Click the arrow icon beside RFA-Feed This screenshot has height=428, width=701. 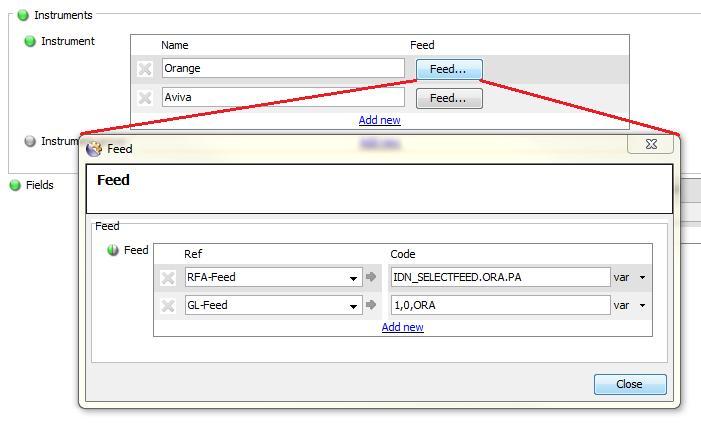coord(371,277)
